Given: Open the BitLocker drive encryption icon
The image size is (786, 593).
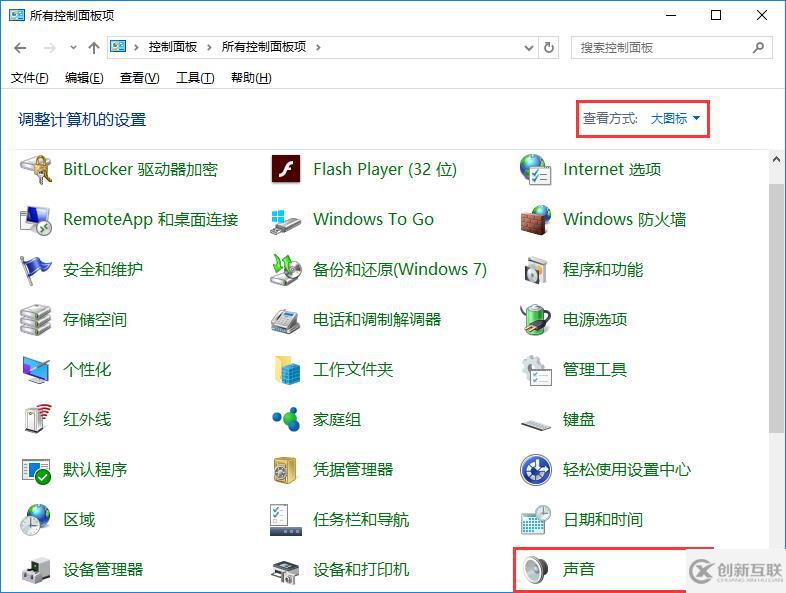Looking at the screenshot, I should [36, 169].
